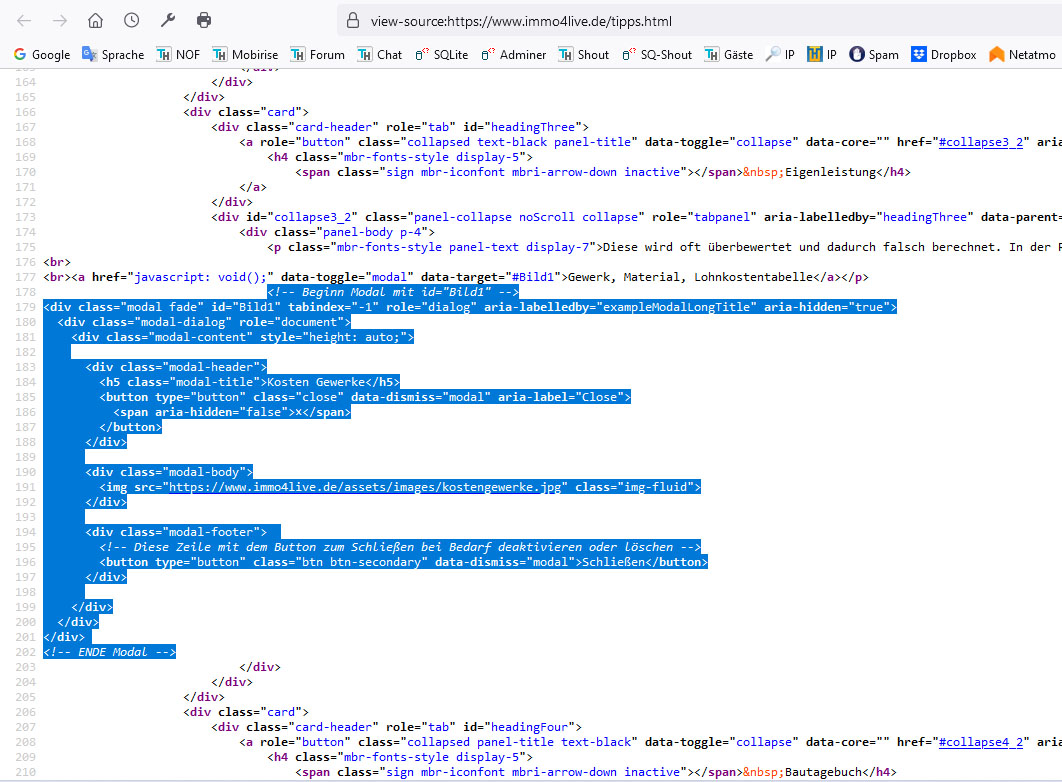Open the Adminer bookmark
1062x782 pixels.
coord(513,55)
